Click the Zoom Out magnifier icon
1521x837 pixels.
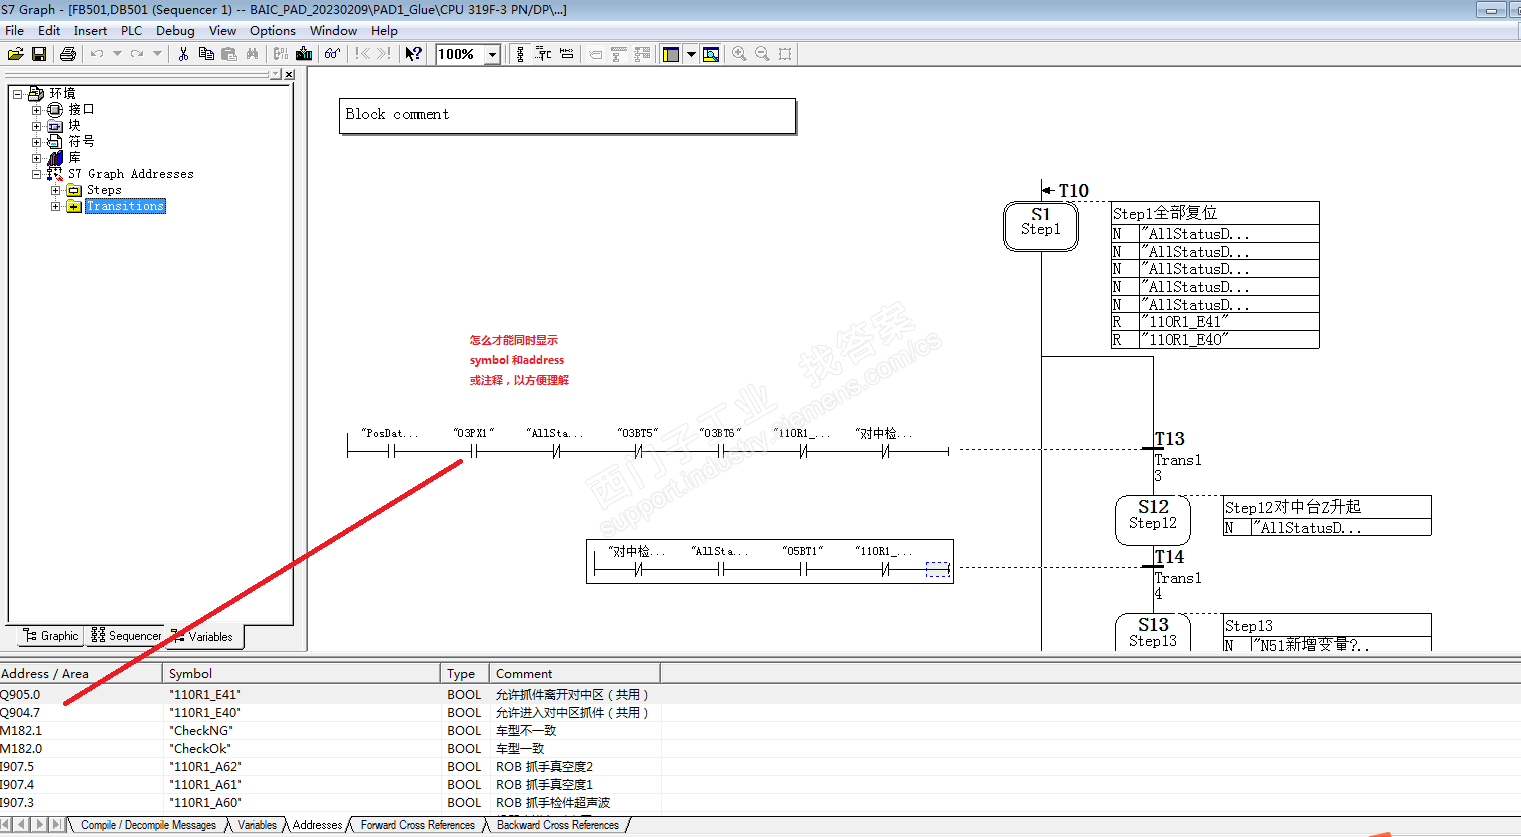coord(762,54)
